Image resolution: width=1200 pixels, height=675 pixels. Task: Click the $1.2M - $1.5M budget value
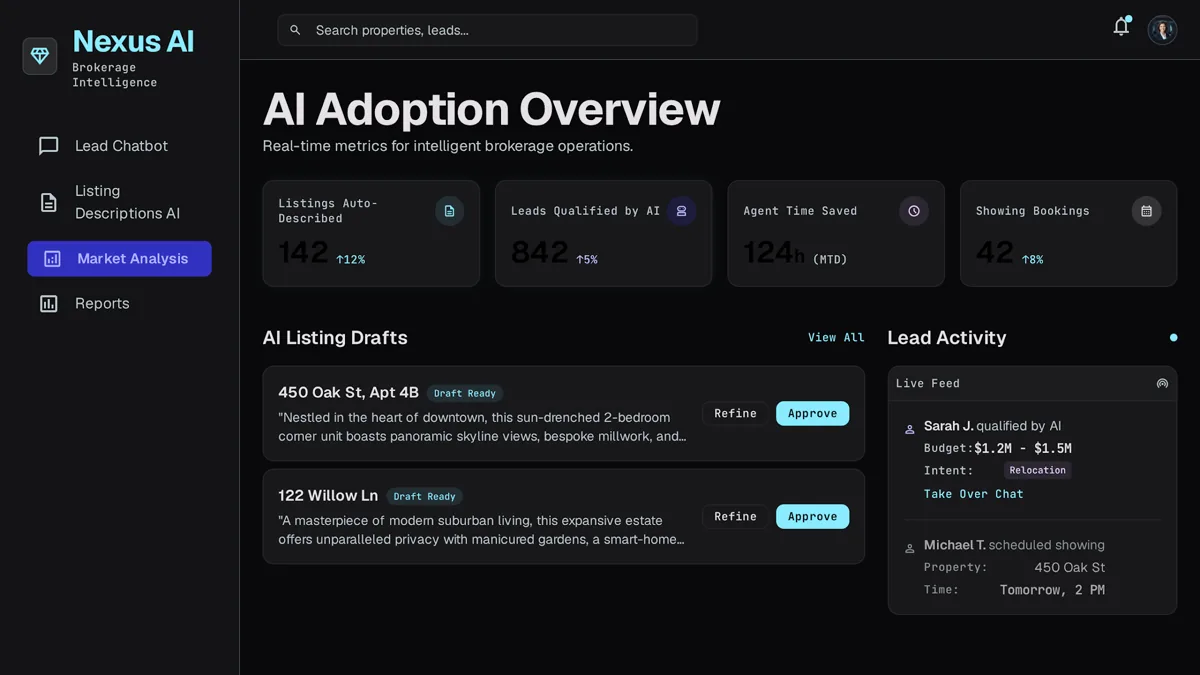click(x=1022, y=449)
